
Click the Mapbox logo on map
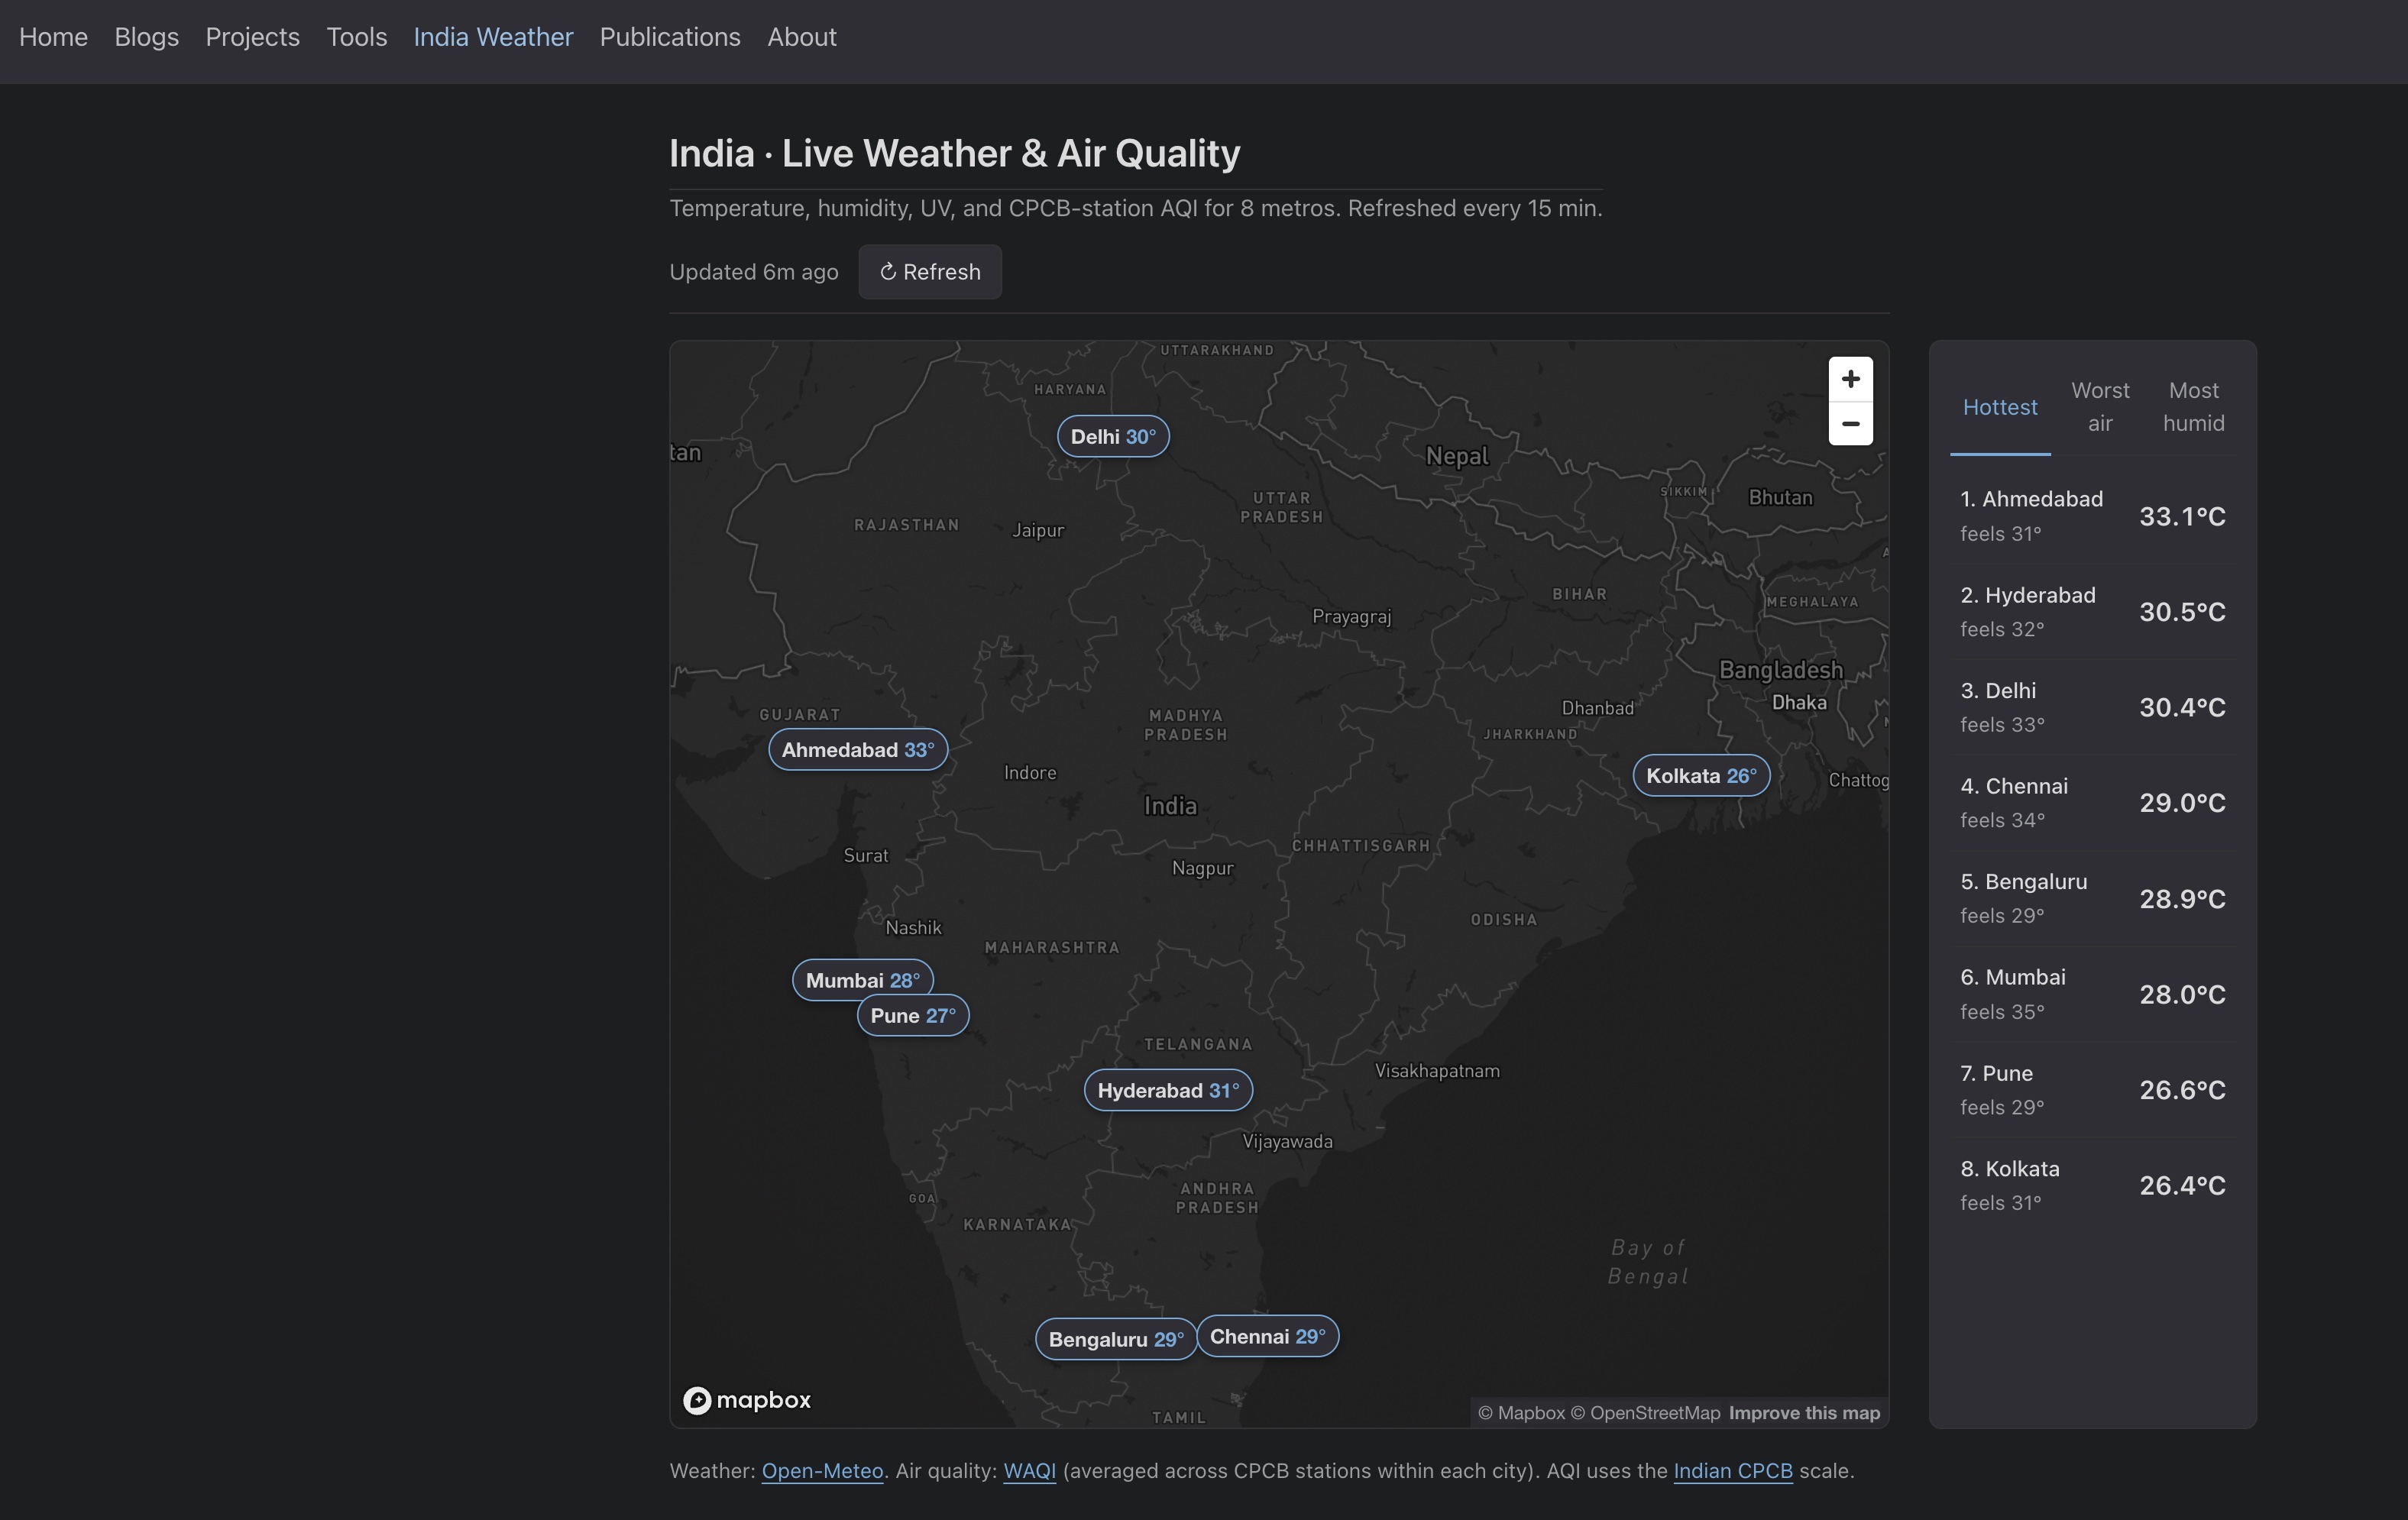coord(747,1400)
